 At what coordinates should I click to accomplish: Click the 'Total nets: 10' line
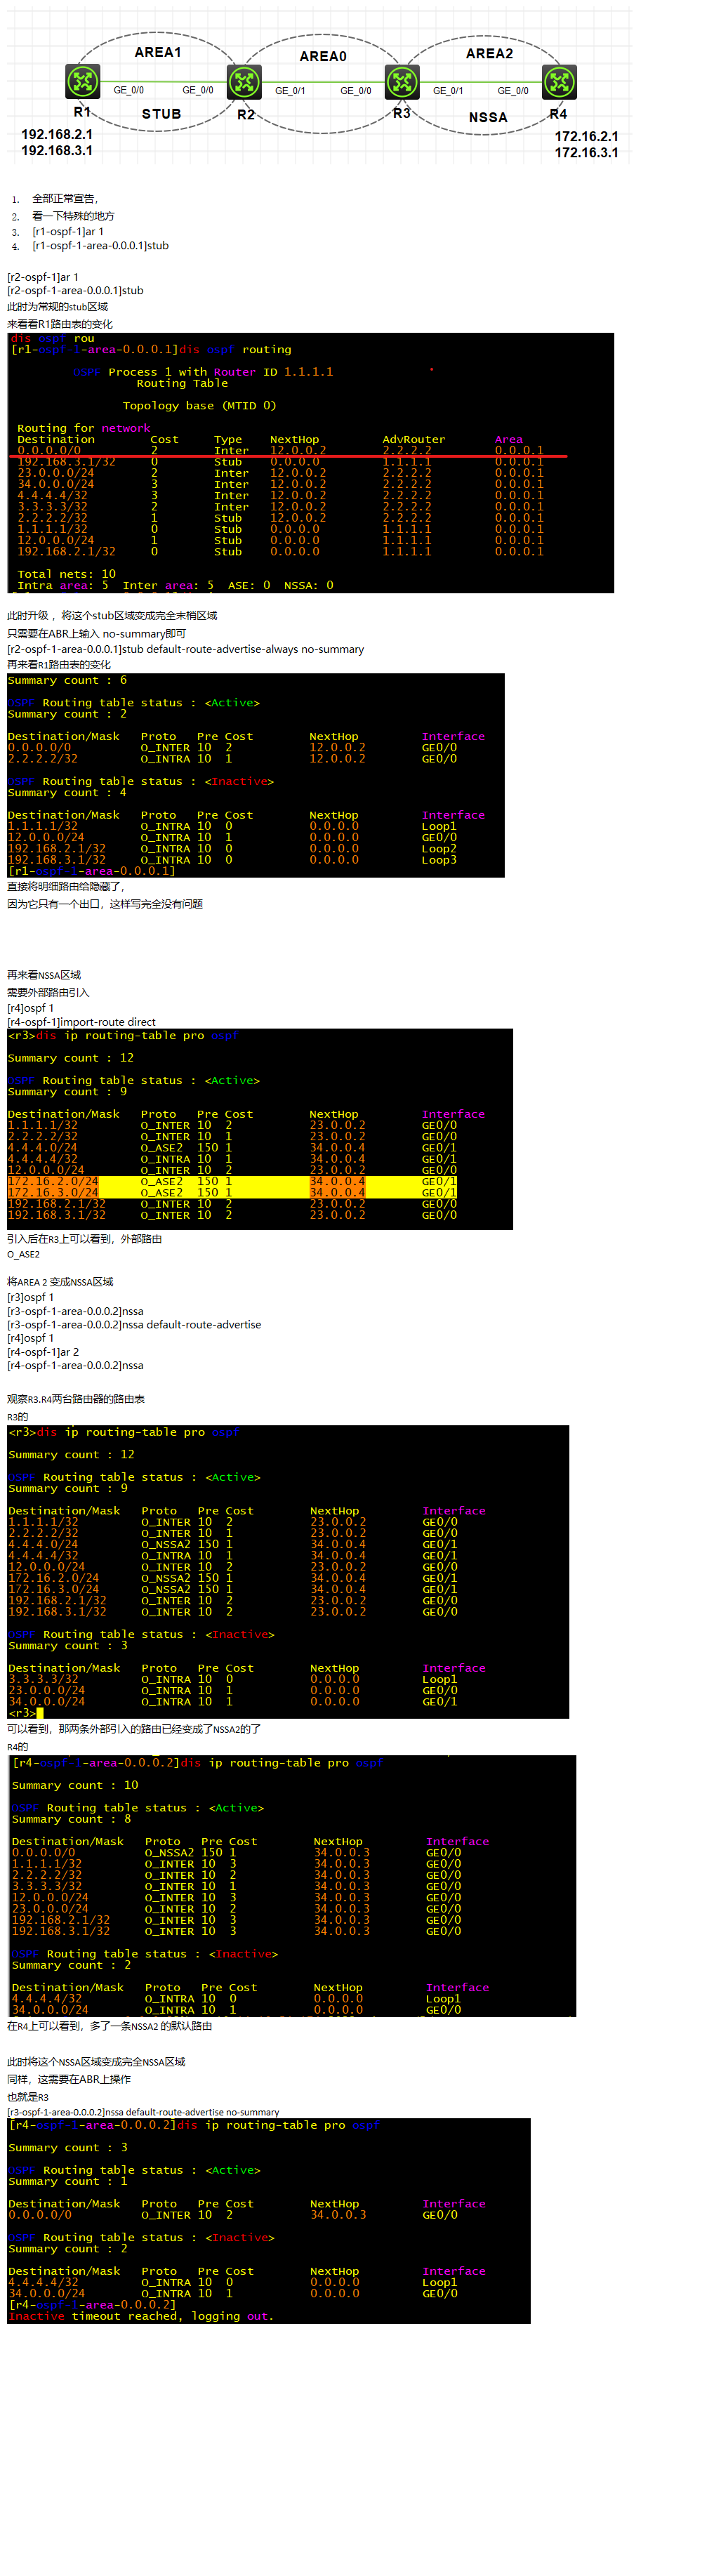[67, 574]
